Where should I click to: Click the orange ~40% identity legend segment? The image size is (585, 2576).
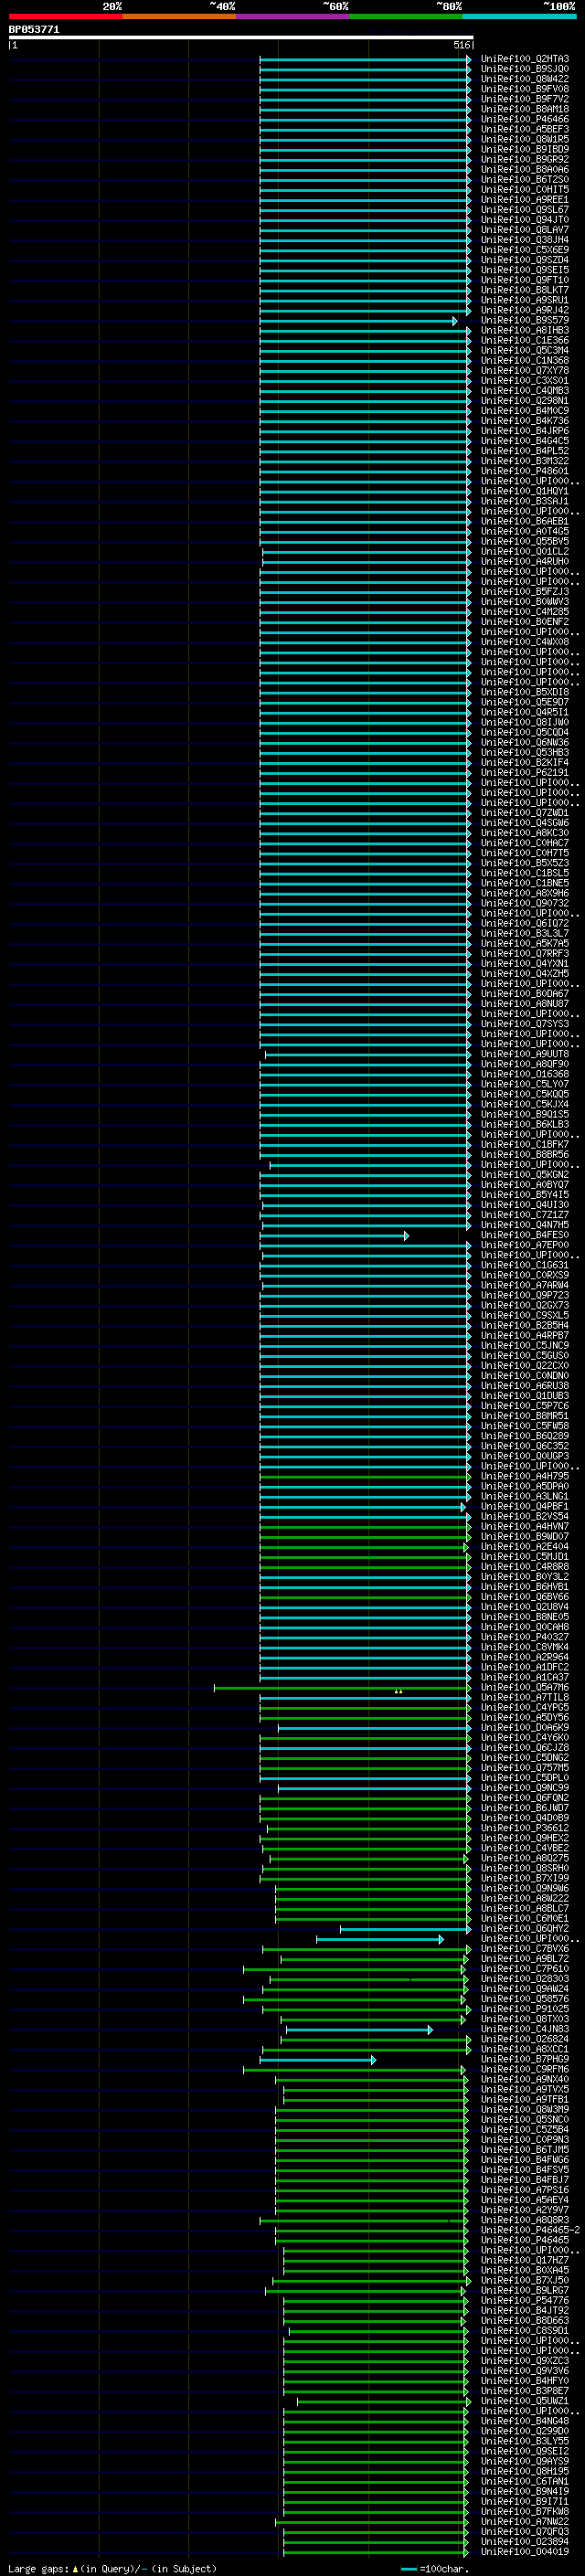click(179, 16)
